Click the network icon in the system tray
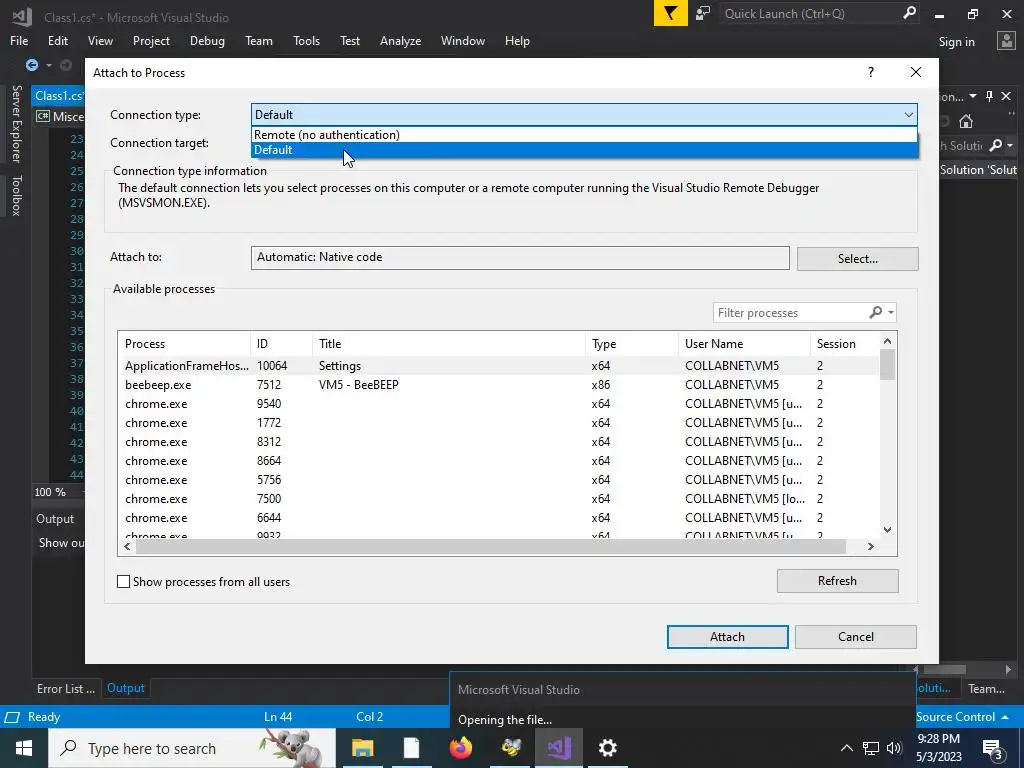 871,748
